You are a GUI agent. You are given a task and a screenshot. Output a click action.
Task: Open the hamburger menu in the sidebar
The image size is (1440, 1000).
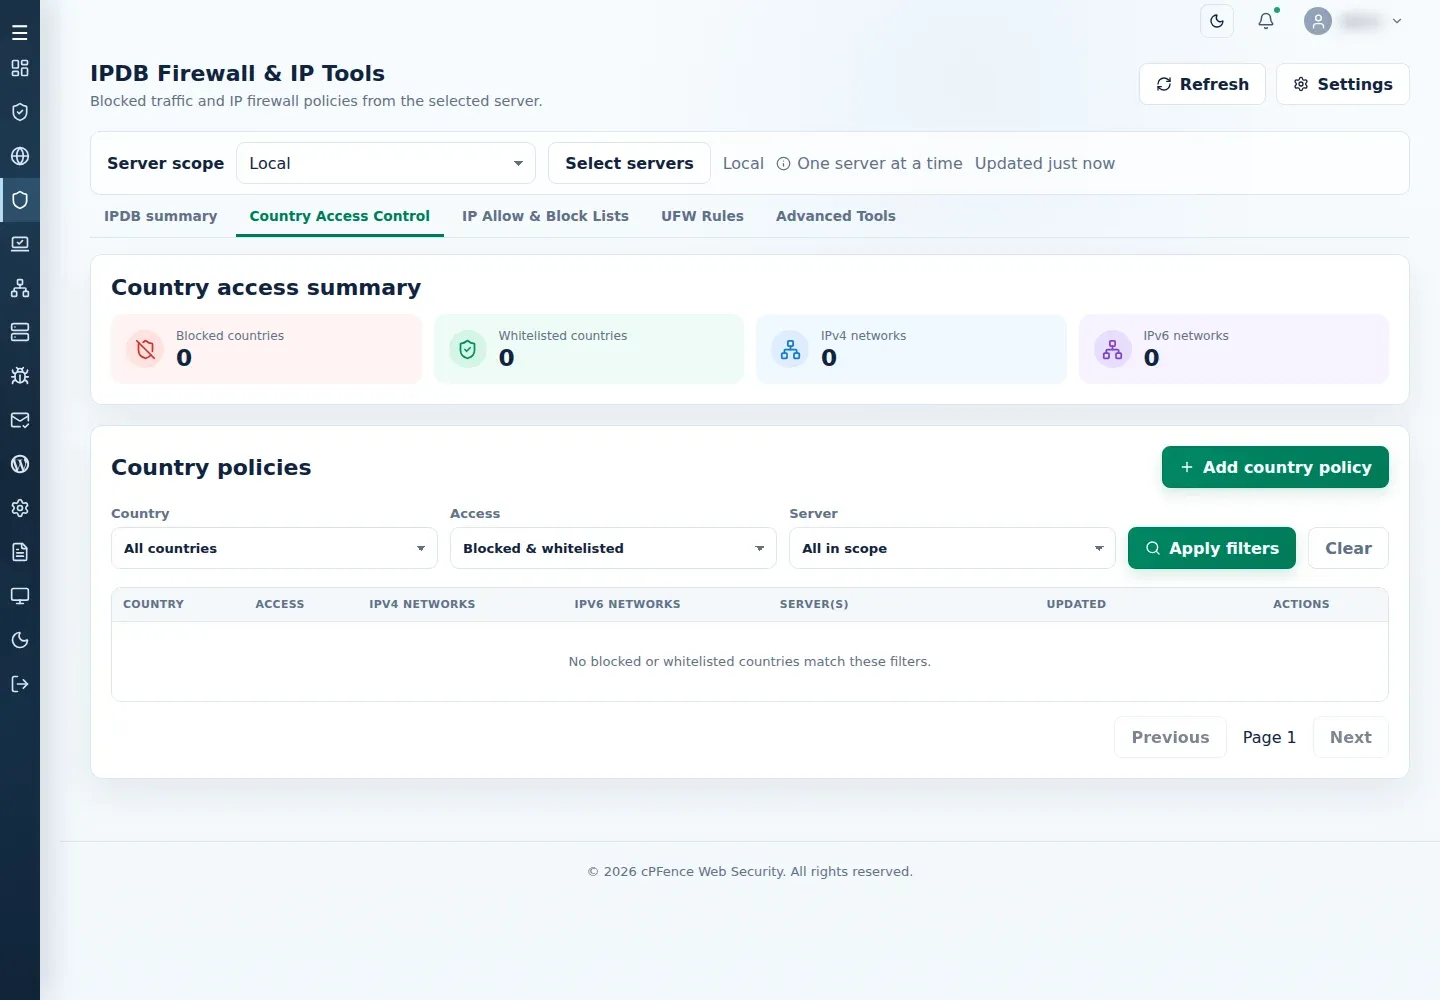(20, 33)
